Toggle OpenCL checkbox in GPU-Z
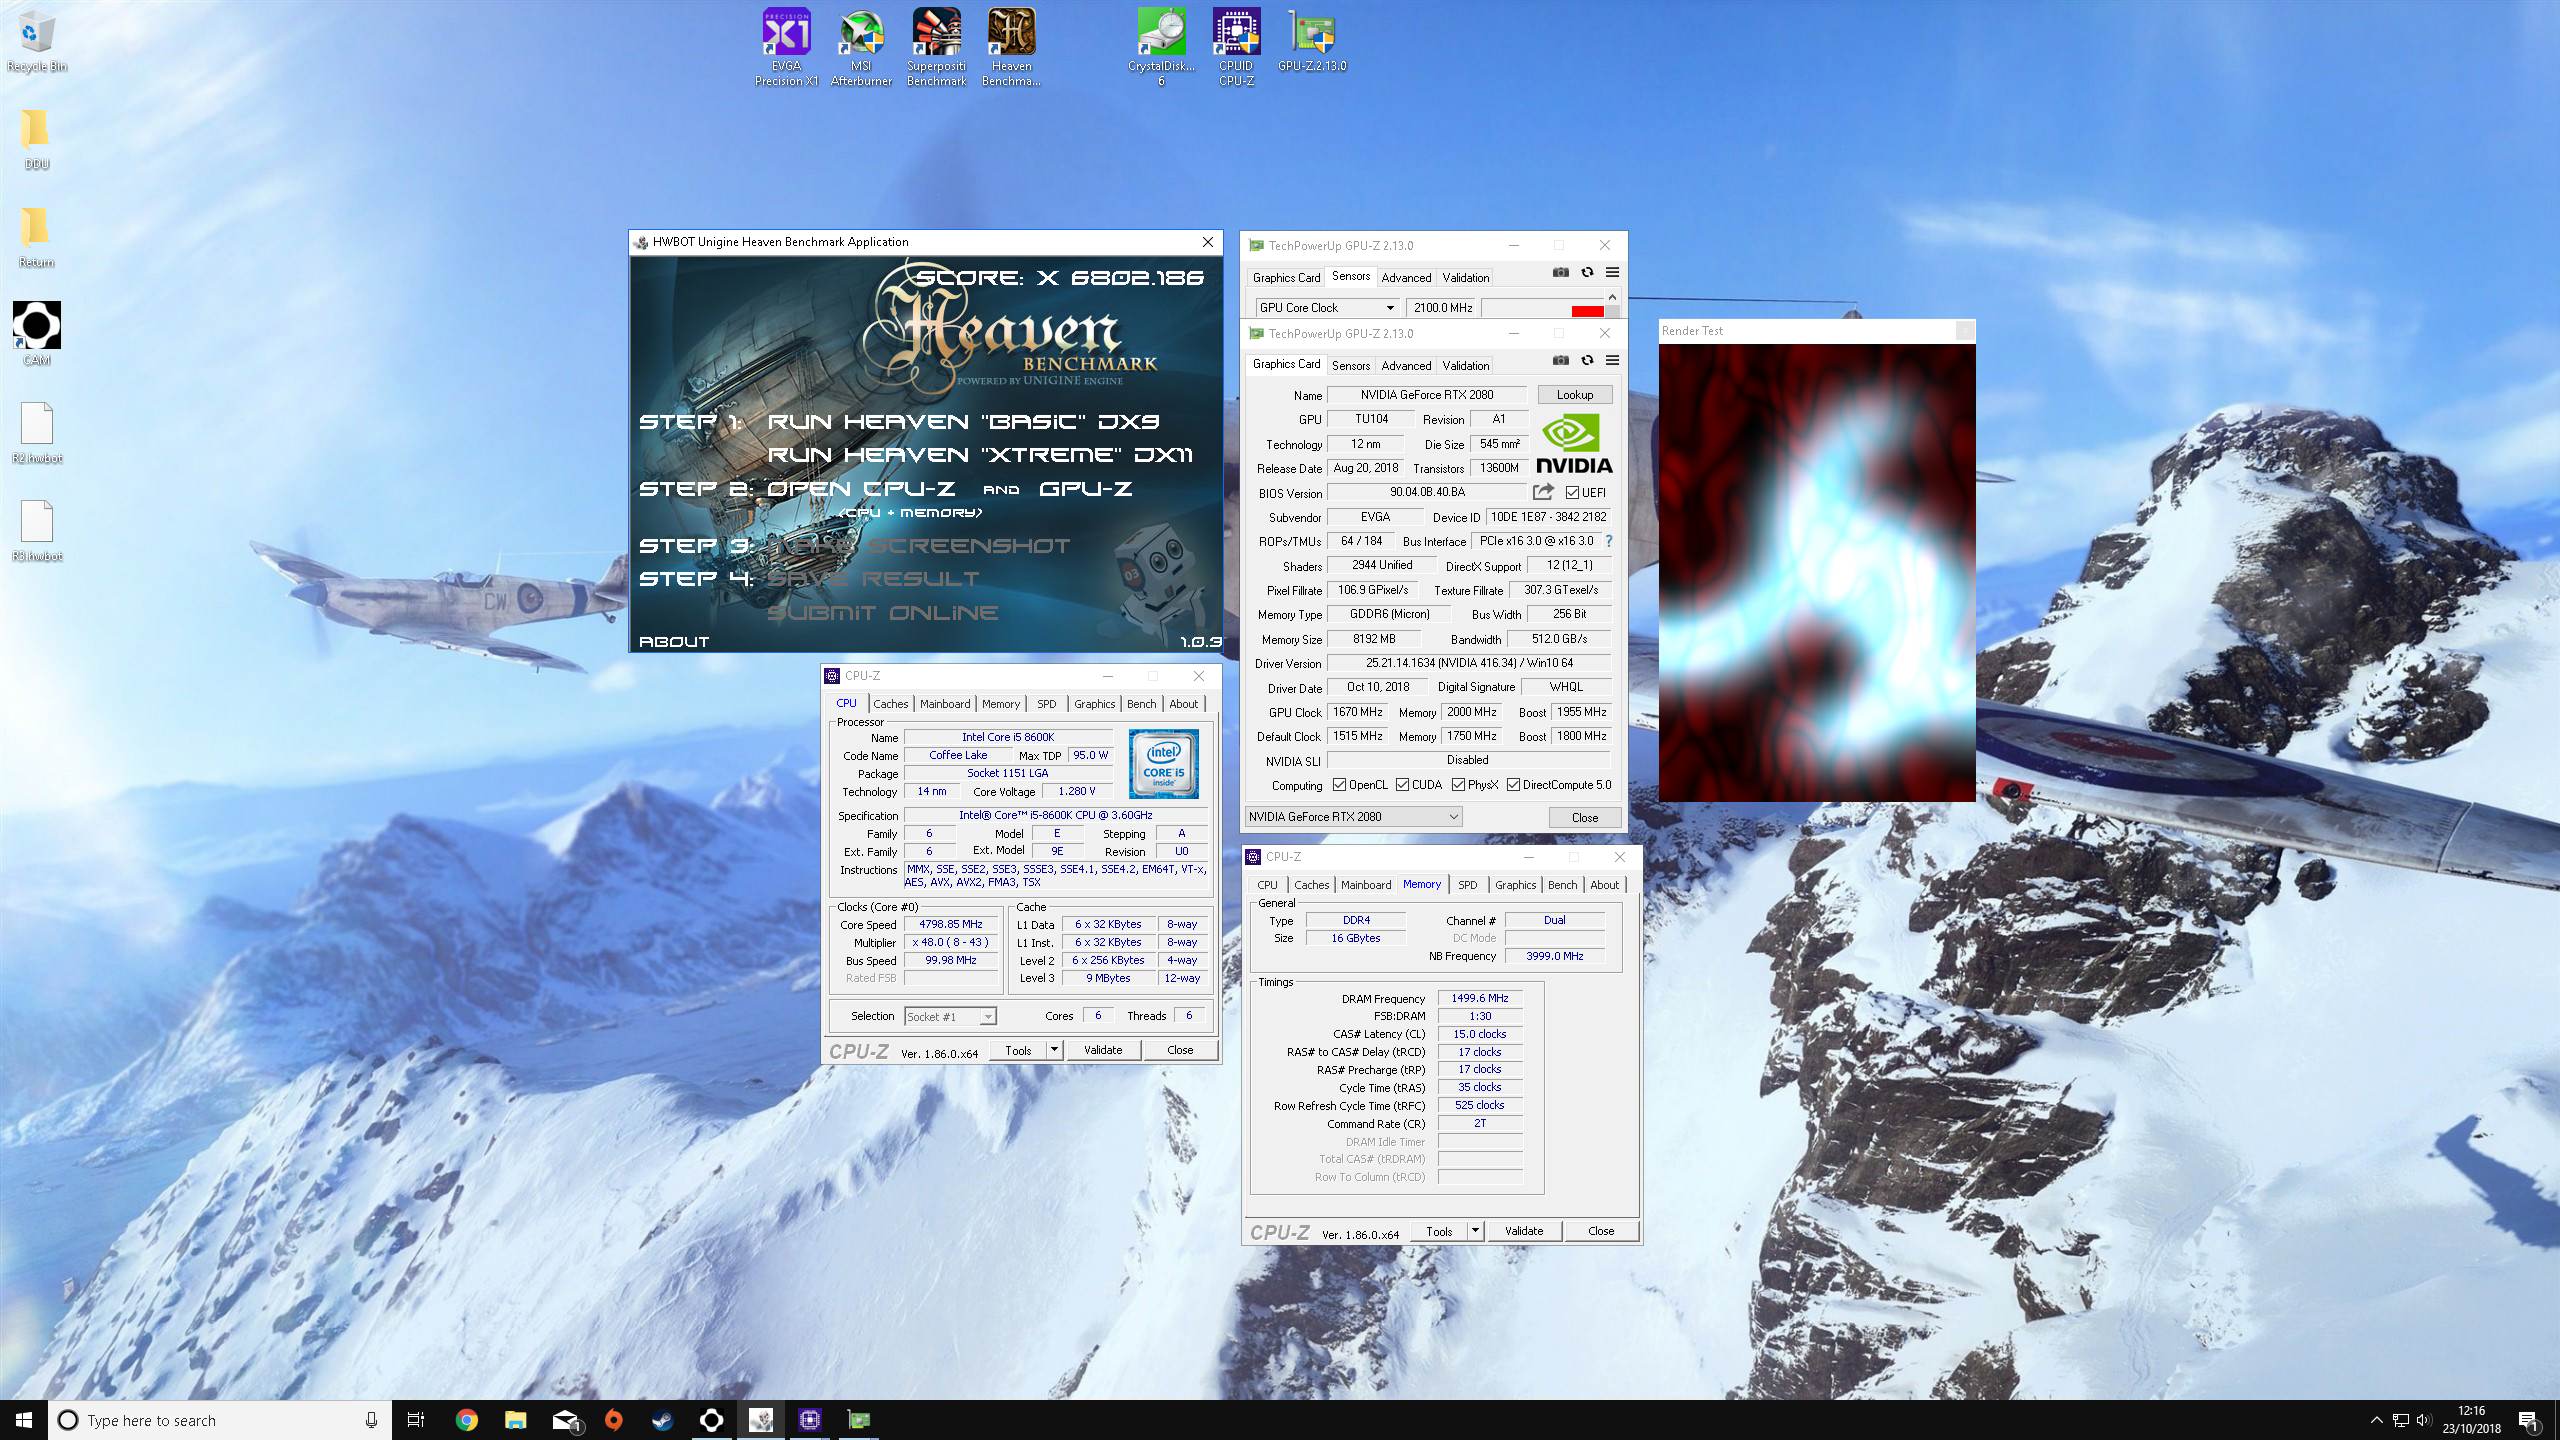 (x=1339, y=785)
